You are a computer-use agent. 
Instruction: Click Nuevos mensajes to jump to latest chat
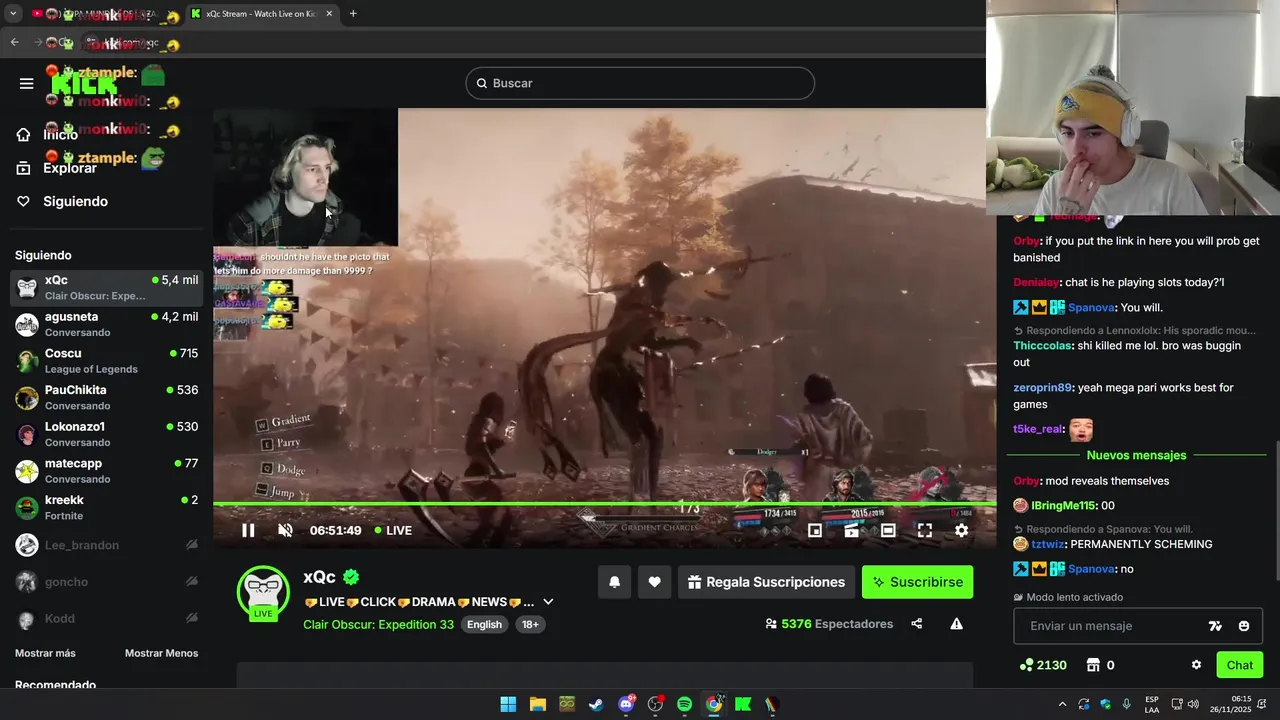1136,455
